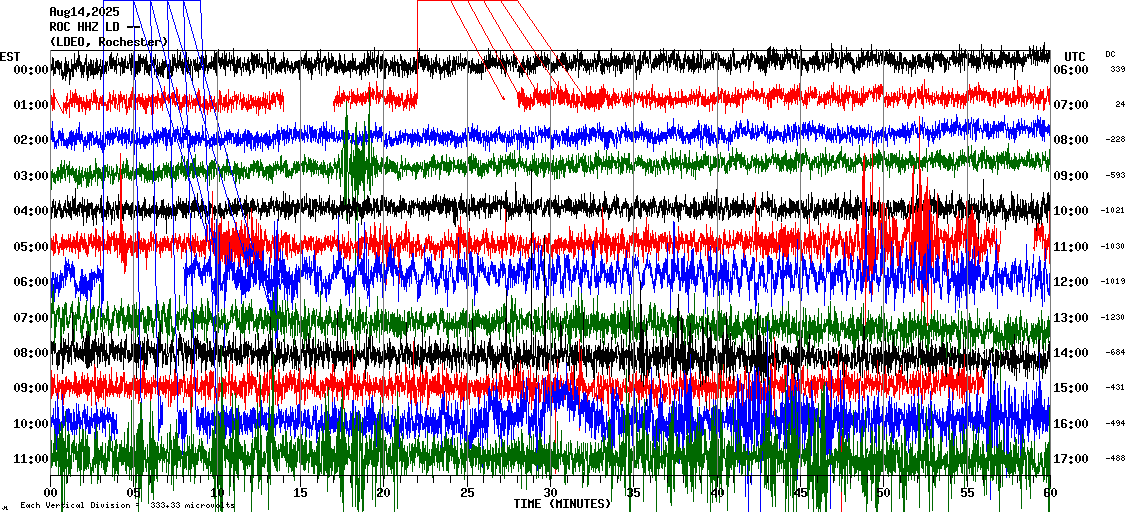The image size is (1130, 519).
Task: Click the TIME (MINUTES) axis title
Action: pos(561,504)
